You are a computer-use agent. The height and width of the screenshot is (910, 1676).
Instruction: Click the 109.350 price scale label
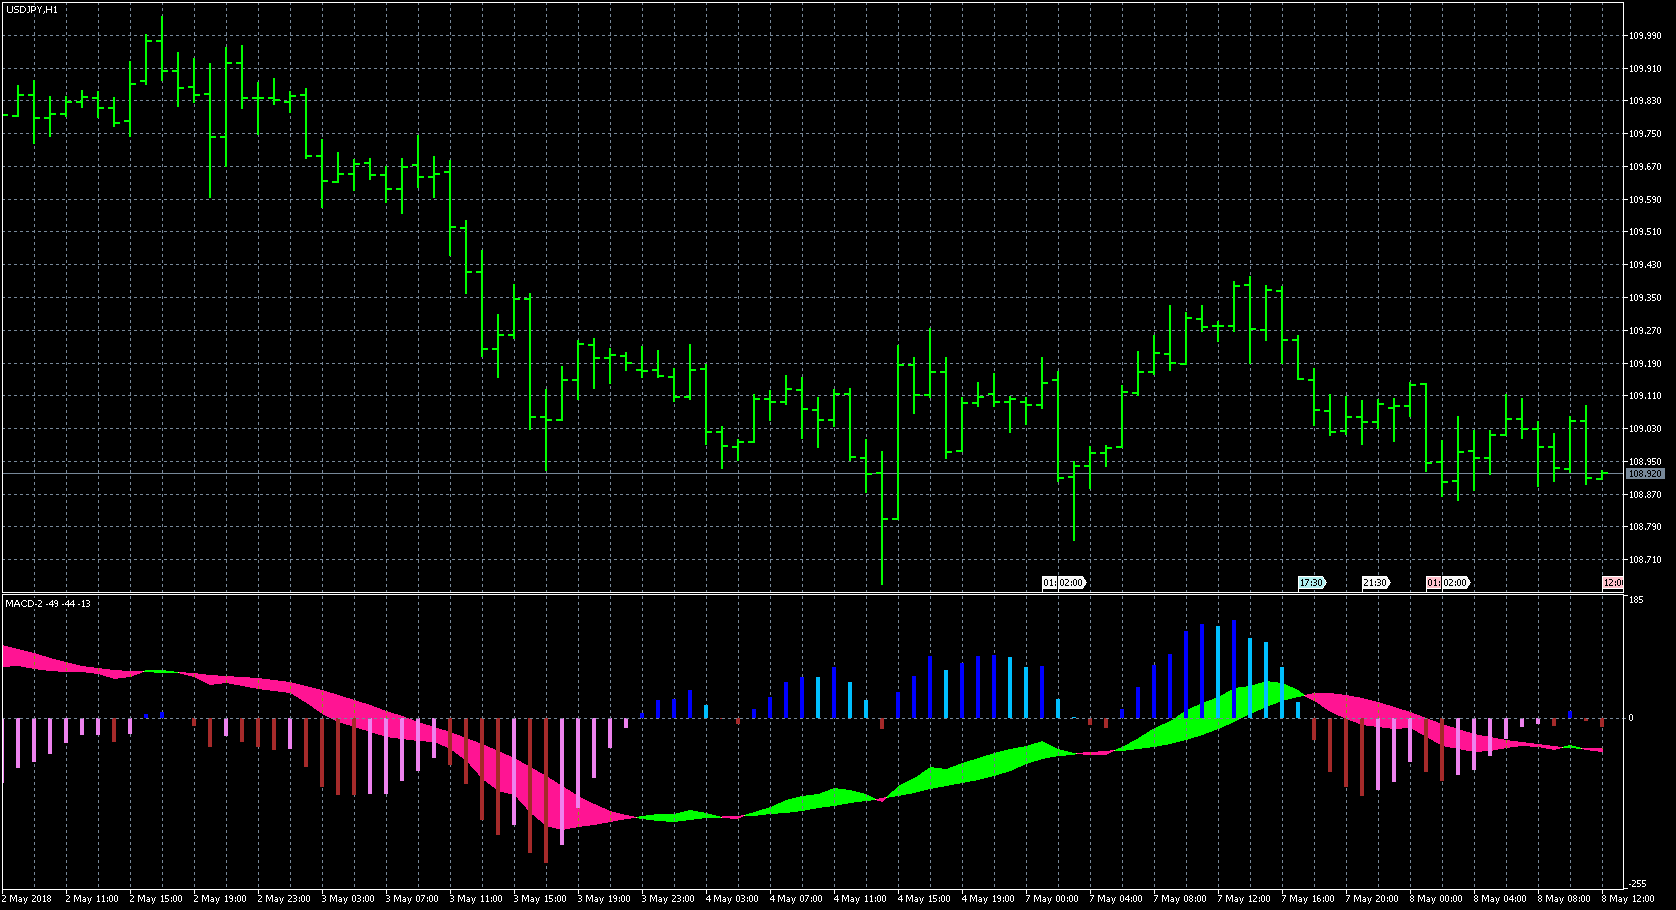(x=1645, y=298)
